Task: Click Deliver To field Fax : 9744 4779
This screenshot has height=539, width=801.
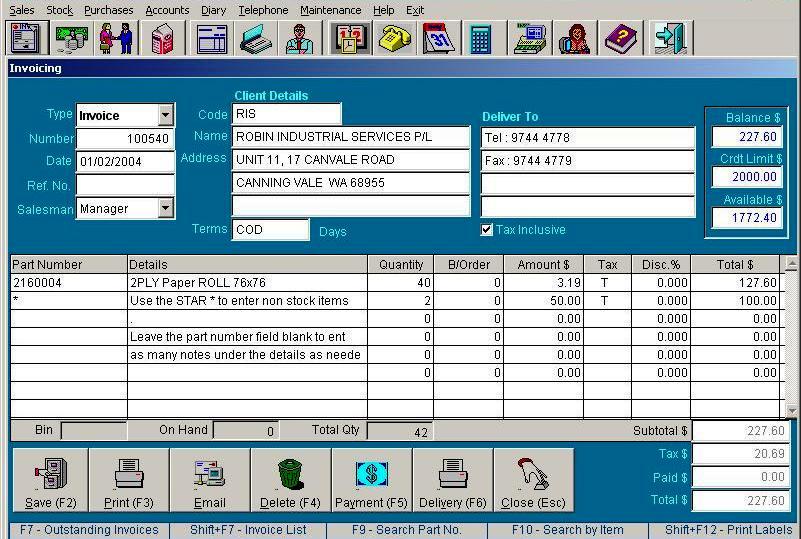Action: [x=587, y=160]
